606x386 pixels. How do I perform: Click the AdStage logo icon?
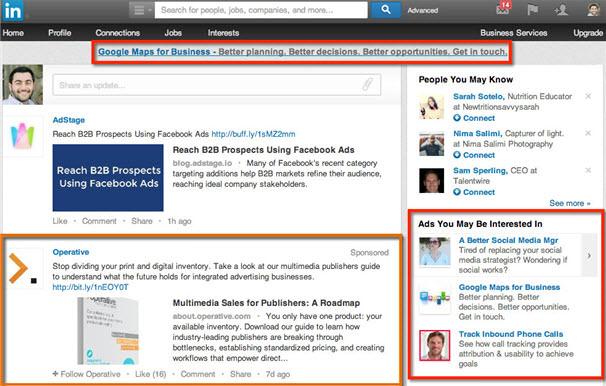click(22, 136)
